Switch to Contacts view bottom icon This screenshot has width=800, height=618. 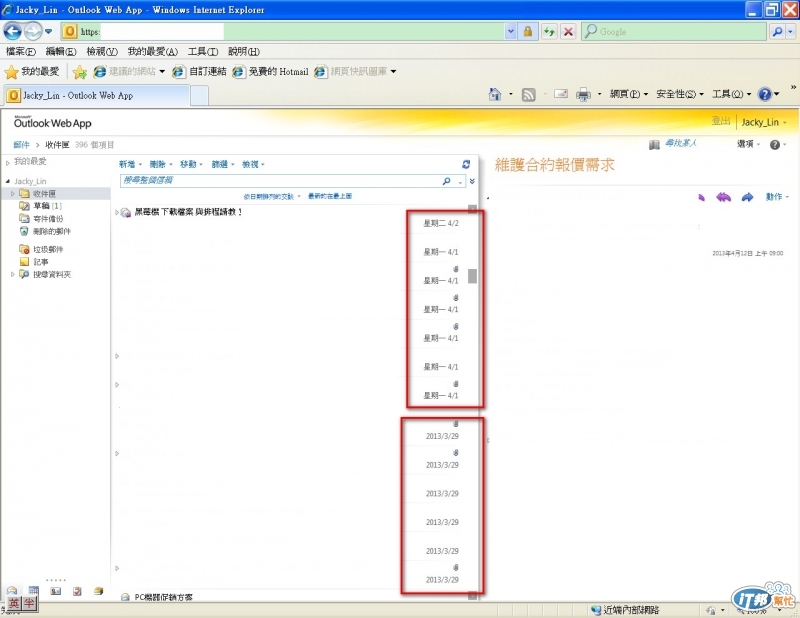coord(56,591)
